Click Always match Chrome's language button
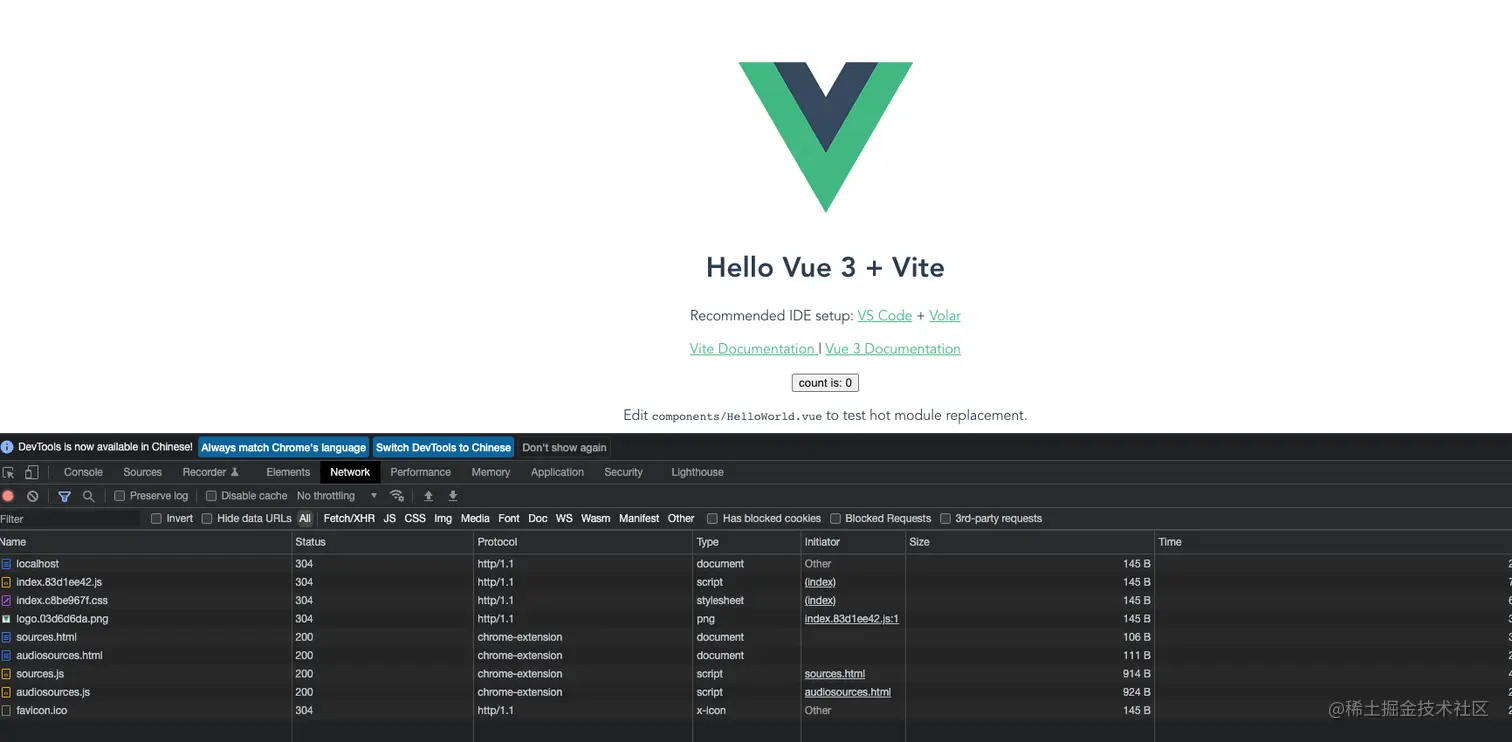Image resolution: width=1512 pixels, height=742 pixels. point(283,447)
